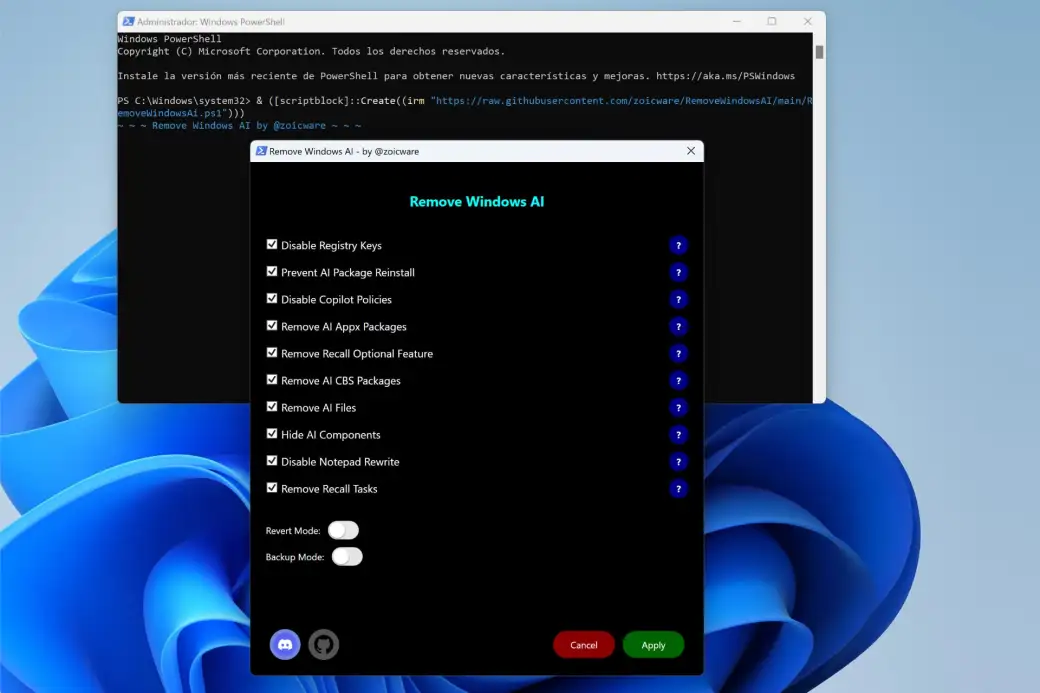This screenshot has width=1040, height=693.
Task: Enable Revert Mode
Action: 344,530
